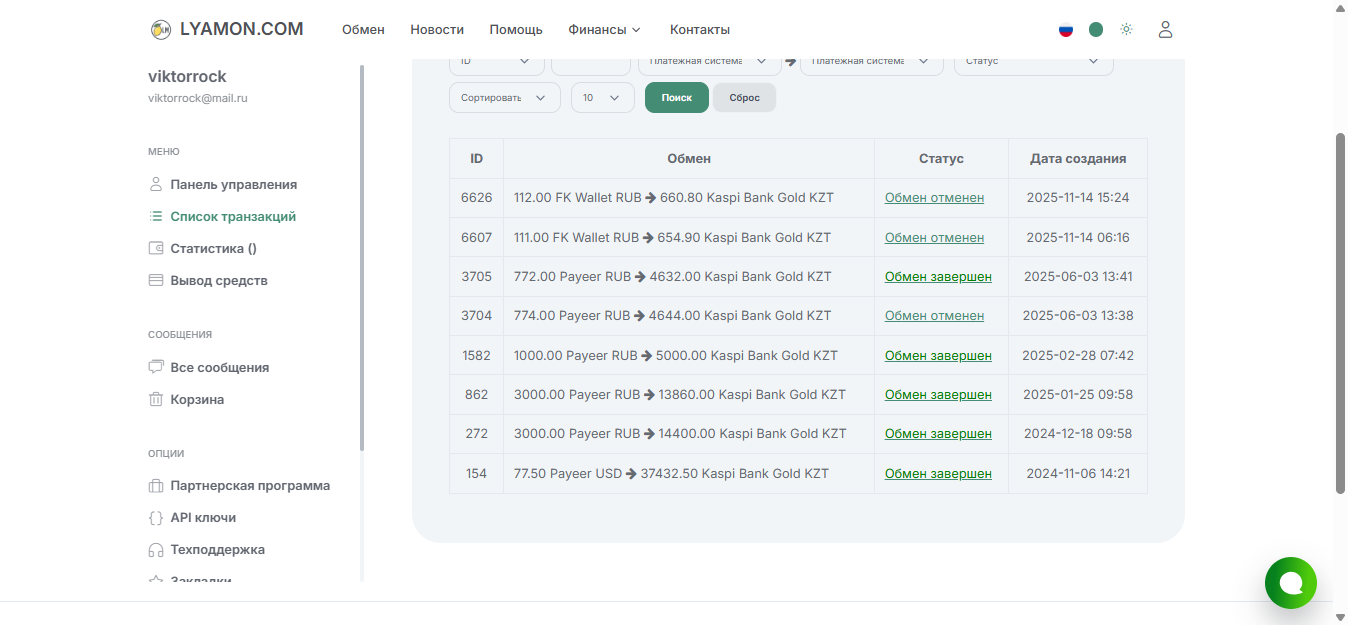The width and height of the screenshot is (1348, 625).
Task: Click ID cell 272
Action: pos(477,434)
